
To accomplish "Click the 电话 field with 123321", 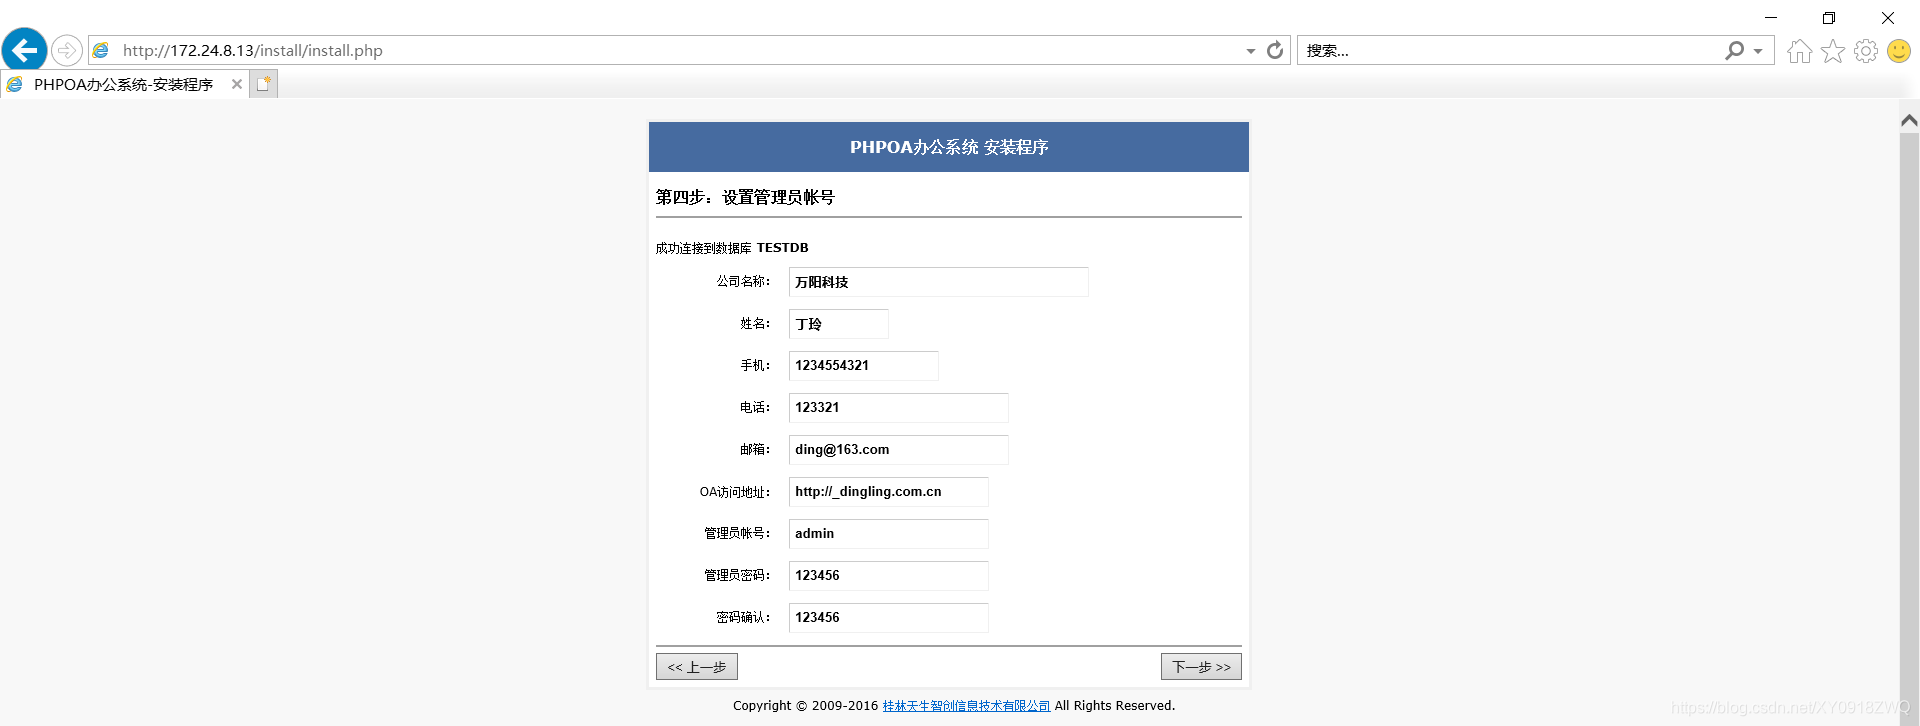I will pyautogui.click(x=898, y=408).
